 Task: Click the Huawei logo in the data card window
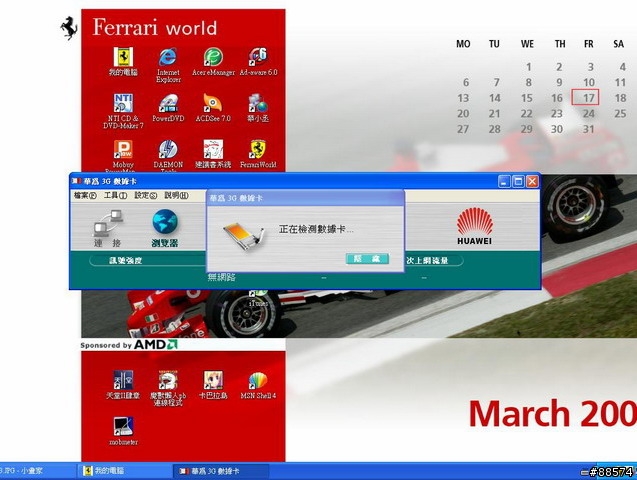coord(474,226)
